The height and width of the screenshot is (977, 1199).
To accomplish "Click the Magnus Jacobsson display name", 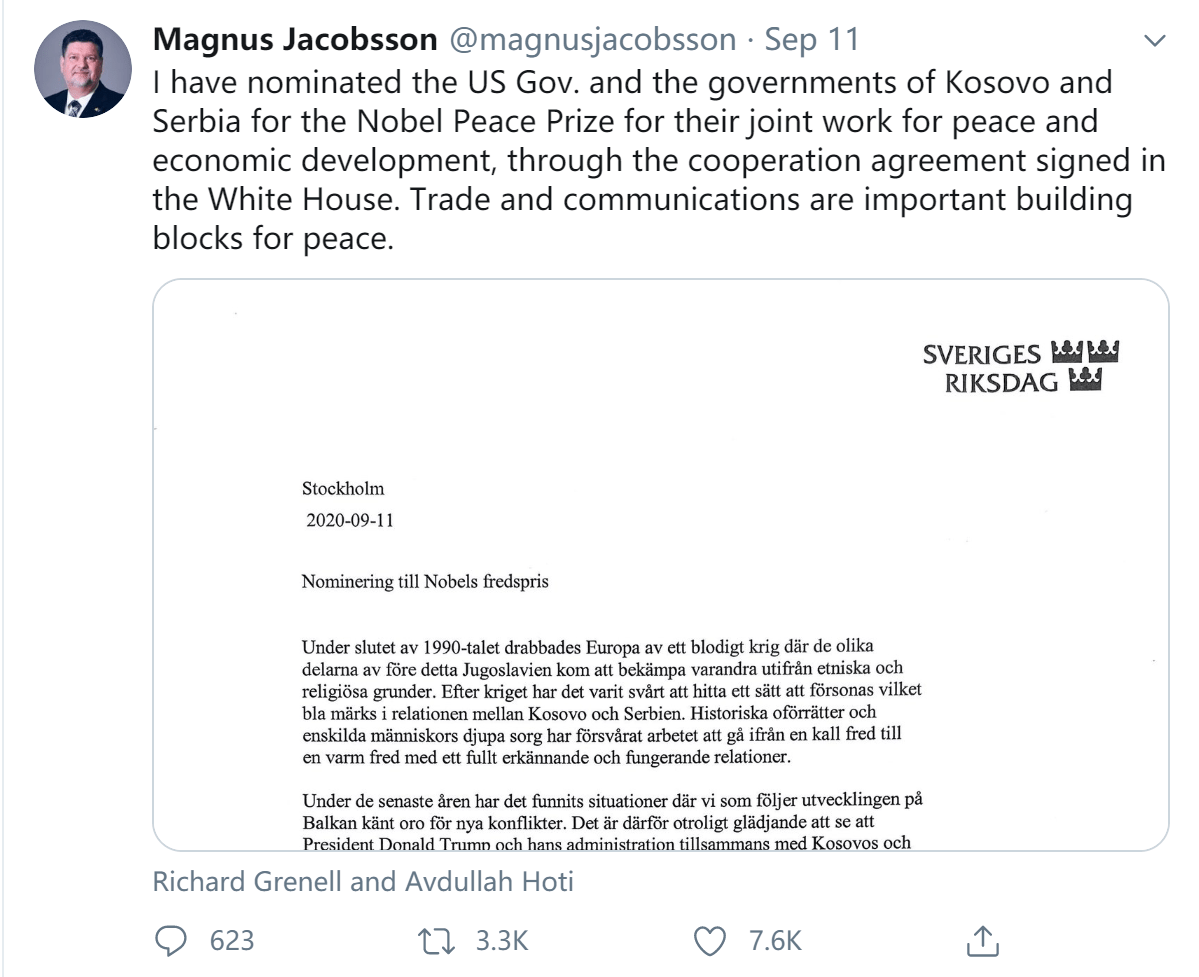I will [x=294, y=39].
